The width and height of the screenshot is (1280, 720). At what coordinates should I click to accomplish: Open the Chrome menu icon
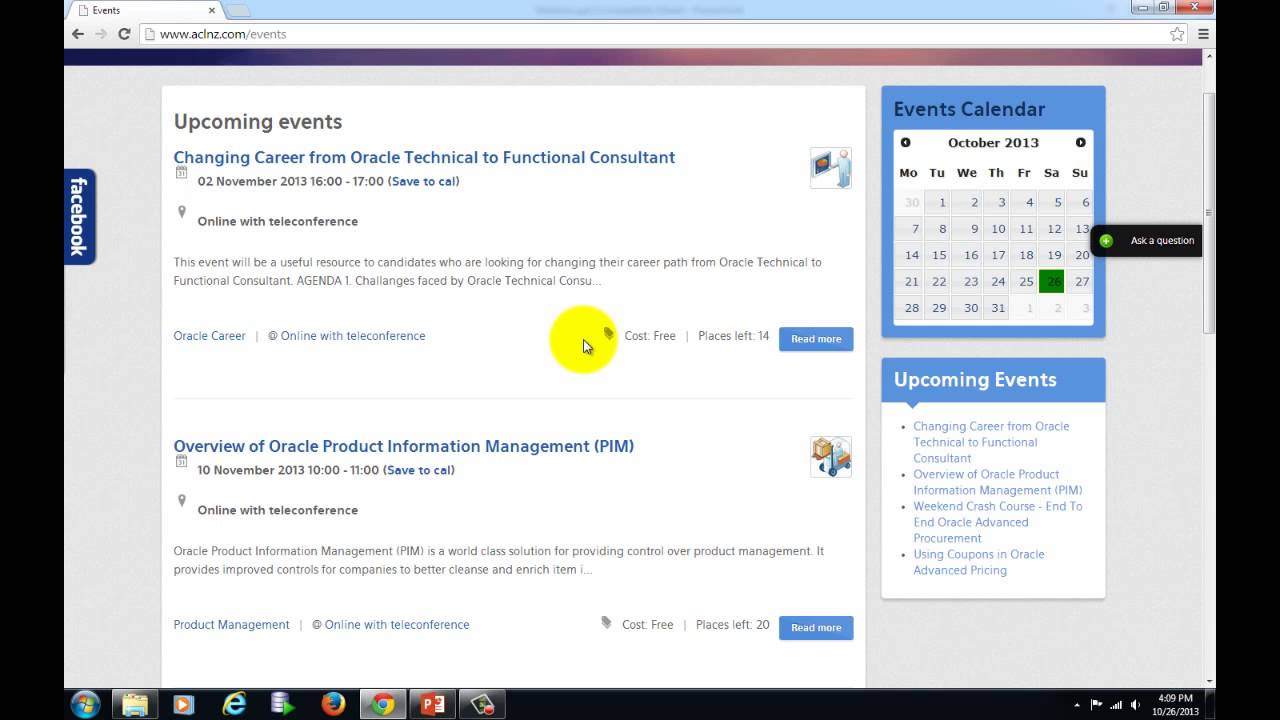point(1204,34)
